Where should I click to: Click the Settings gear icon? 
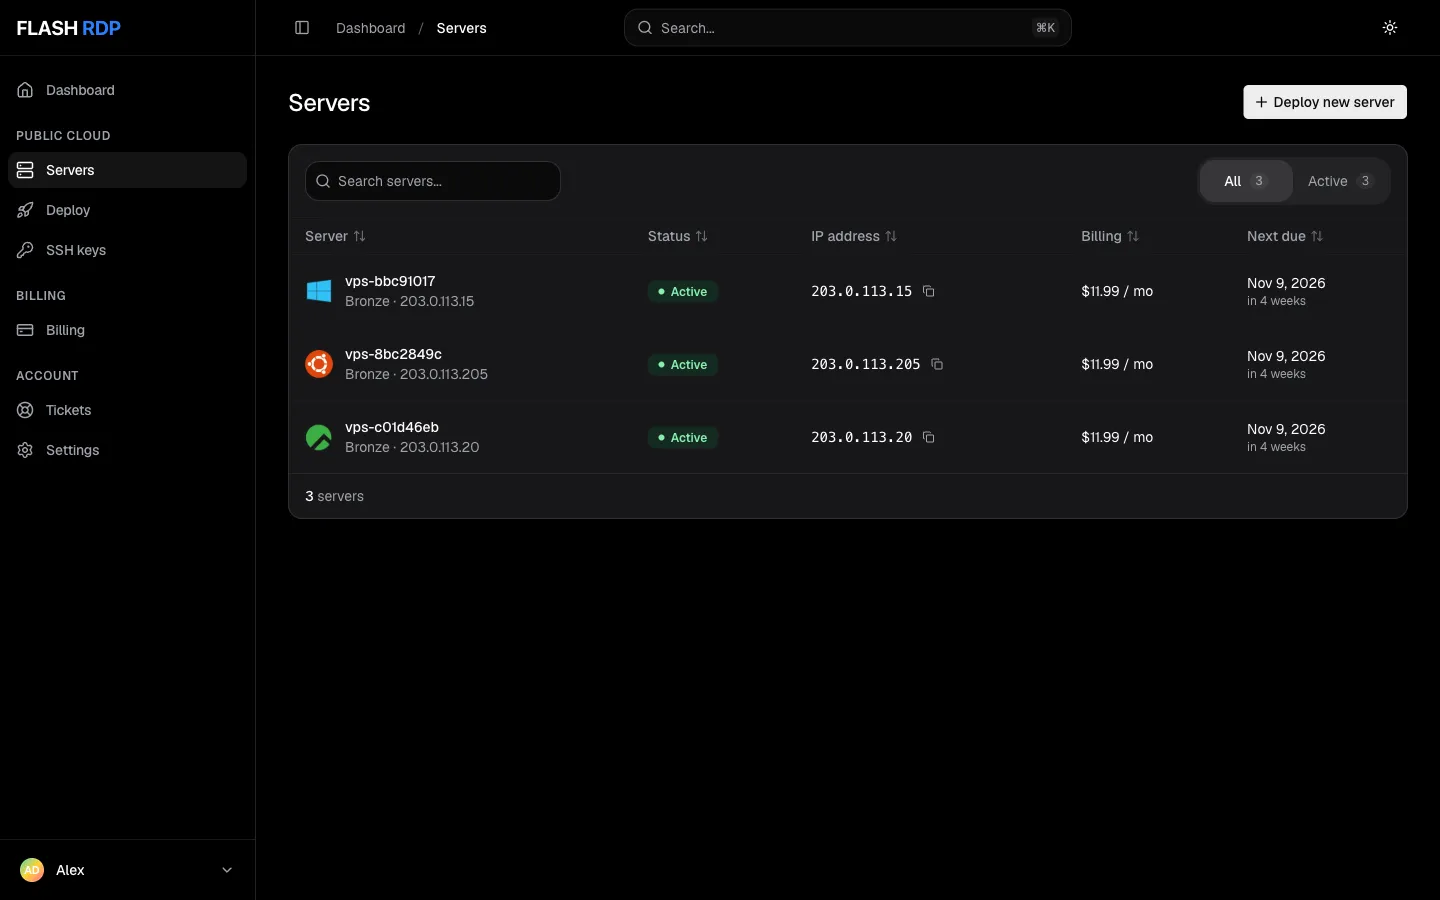tap(26, 450)
